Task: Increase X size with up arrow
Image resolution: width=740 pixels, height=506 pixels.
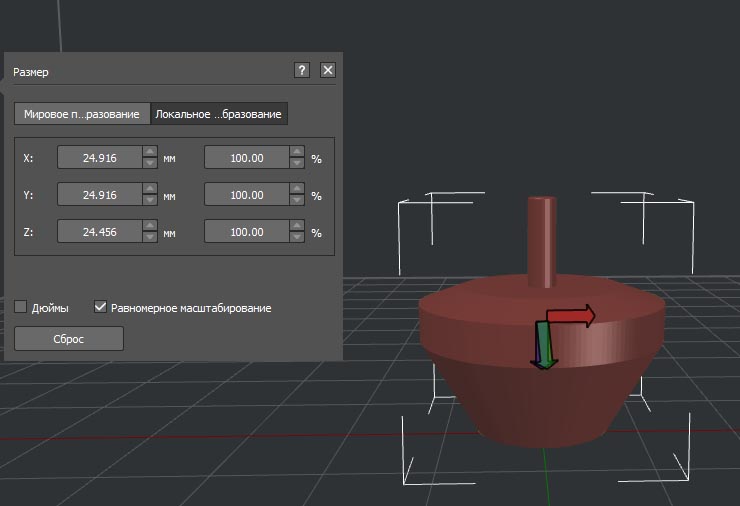Action: [x=150, y=153]
